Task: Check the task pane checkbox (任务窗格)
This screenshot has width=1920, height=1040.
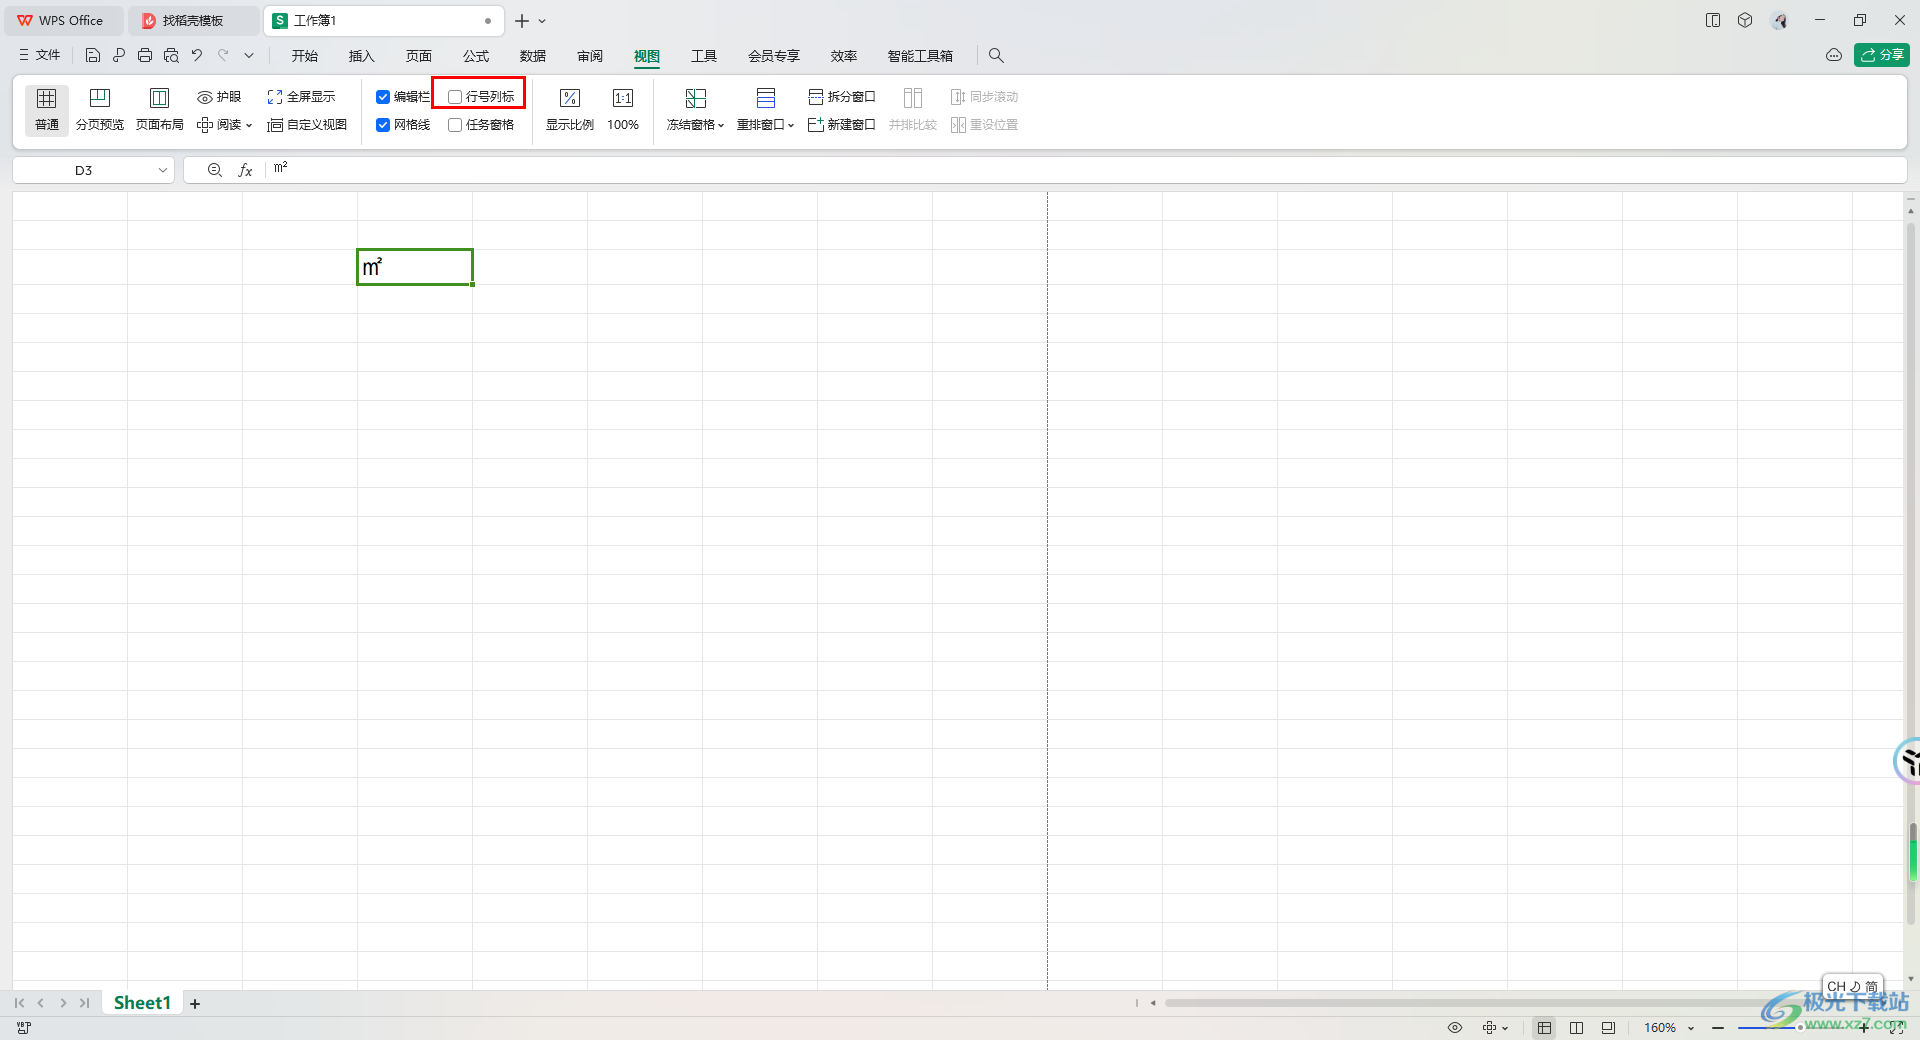Action: click(x=455, y=125)
